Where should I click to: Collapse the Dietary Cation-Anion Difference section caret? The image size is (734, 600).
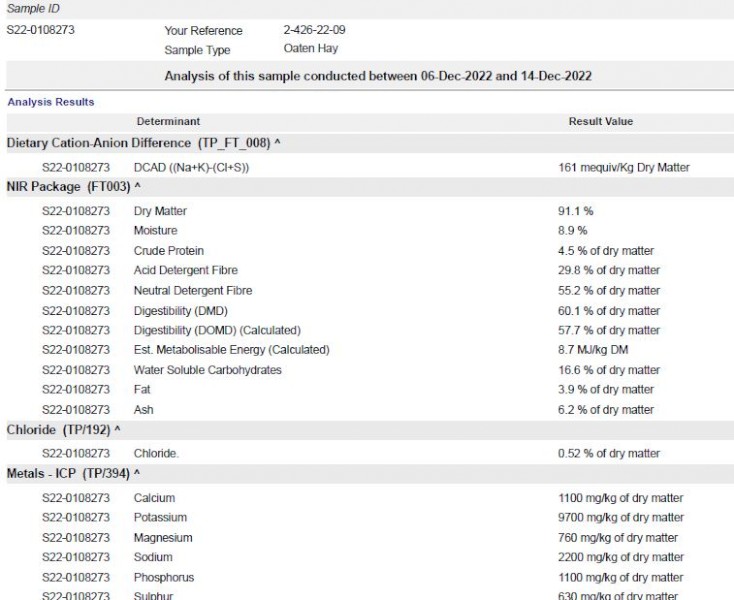pos(277,144)
